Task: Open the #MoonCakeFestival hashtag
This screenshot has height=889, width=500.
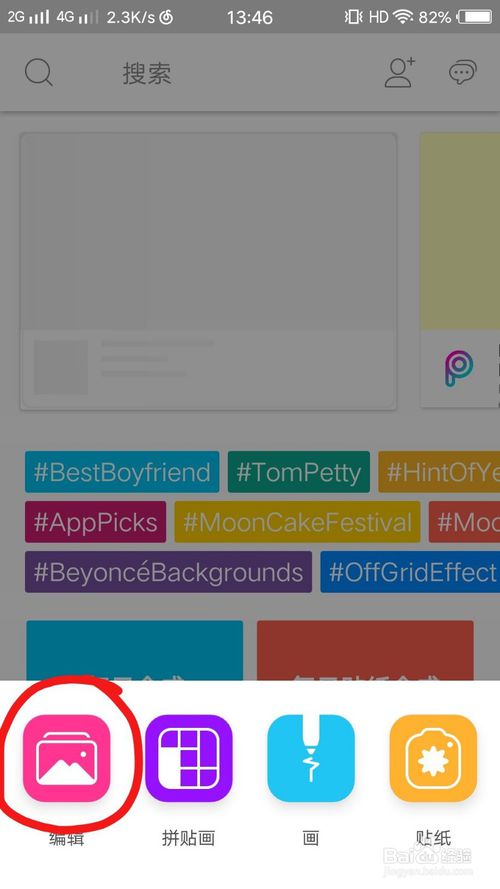Action: tap(297, 522)
